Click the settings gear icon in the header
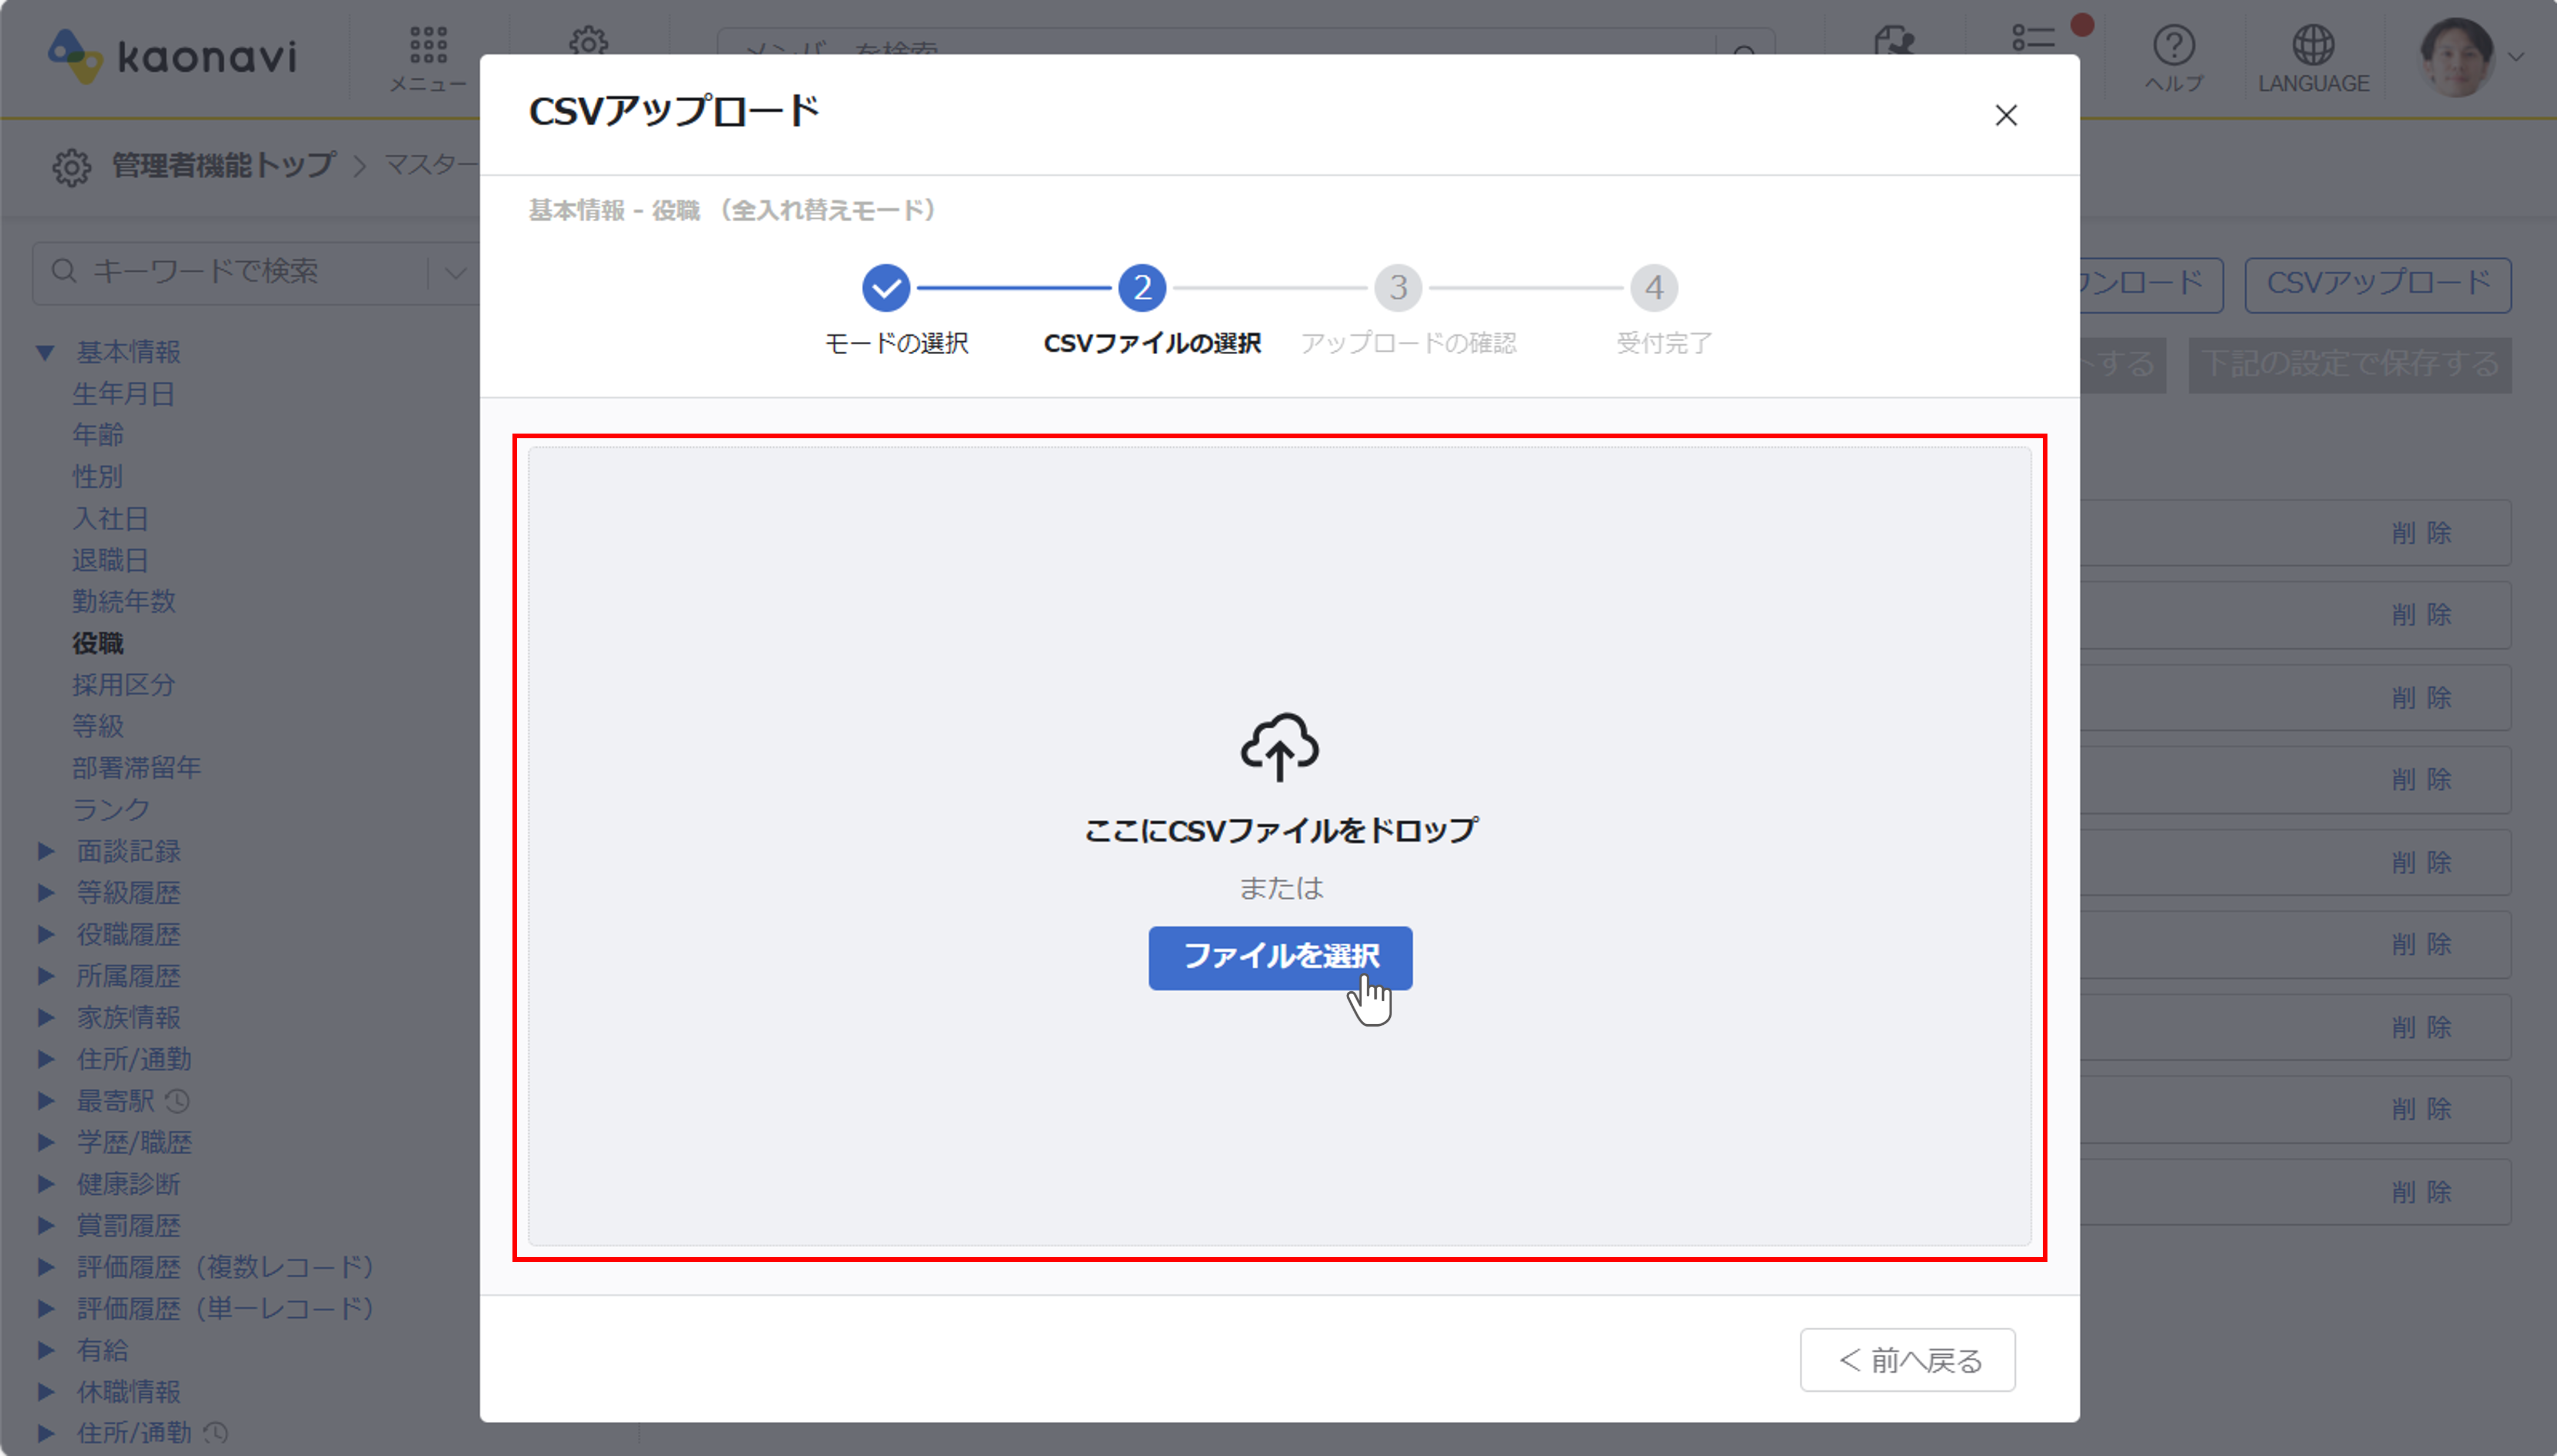This screenshot has width=2557, height=1456. click(590, 40)
